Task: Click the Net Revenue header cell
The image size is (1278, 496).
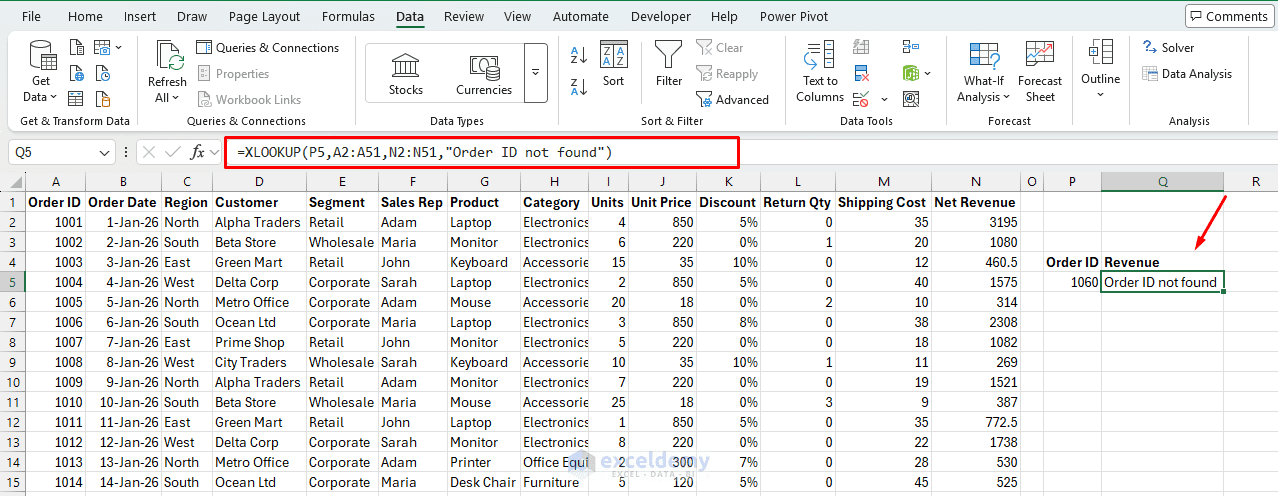Action: tap(975, 202)
